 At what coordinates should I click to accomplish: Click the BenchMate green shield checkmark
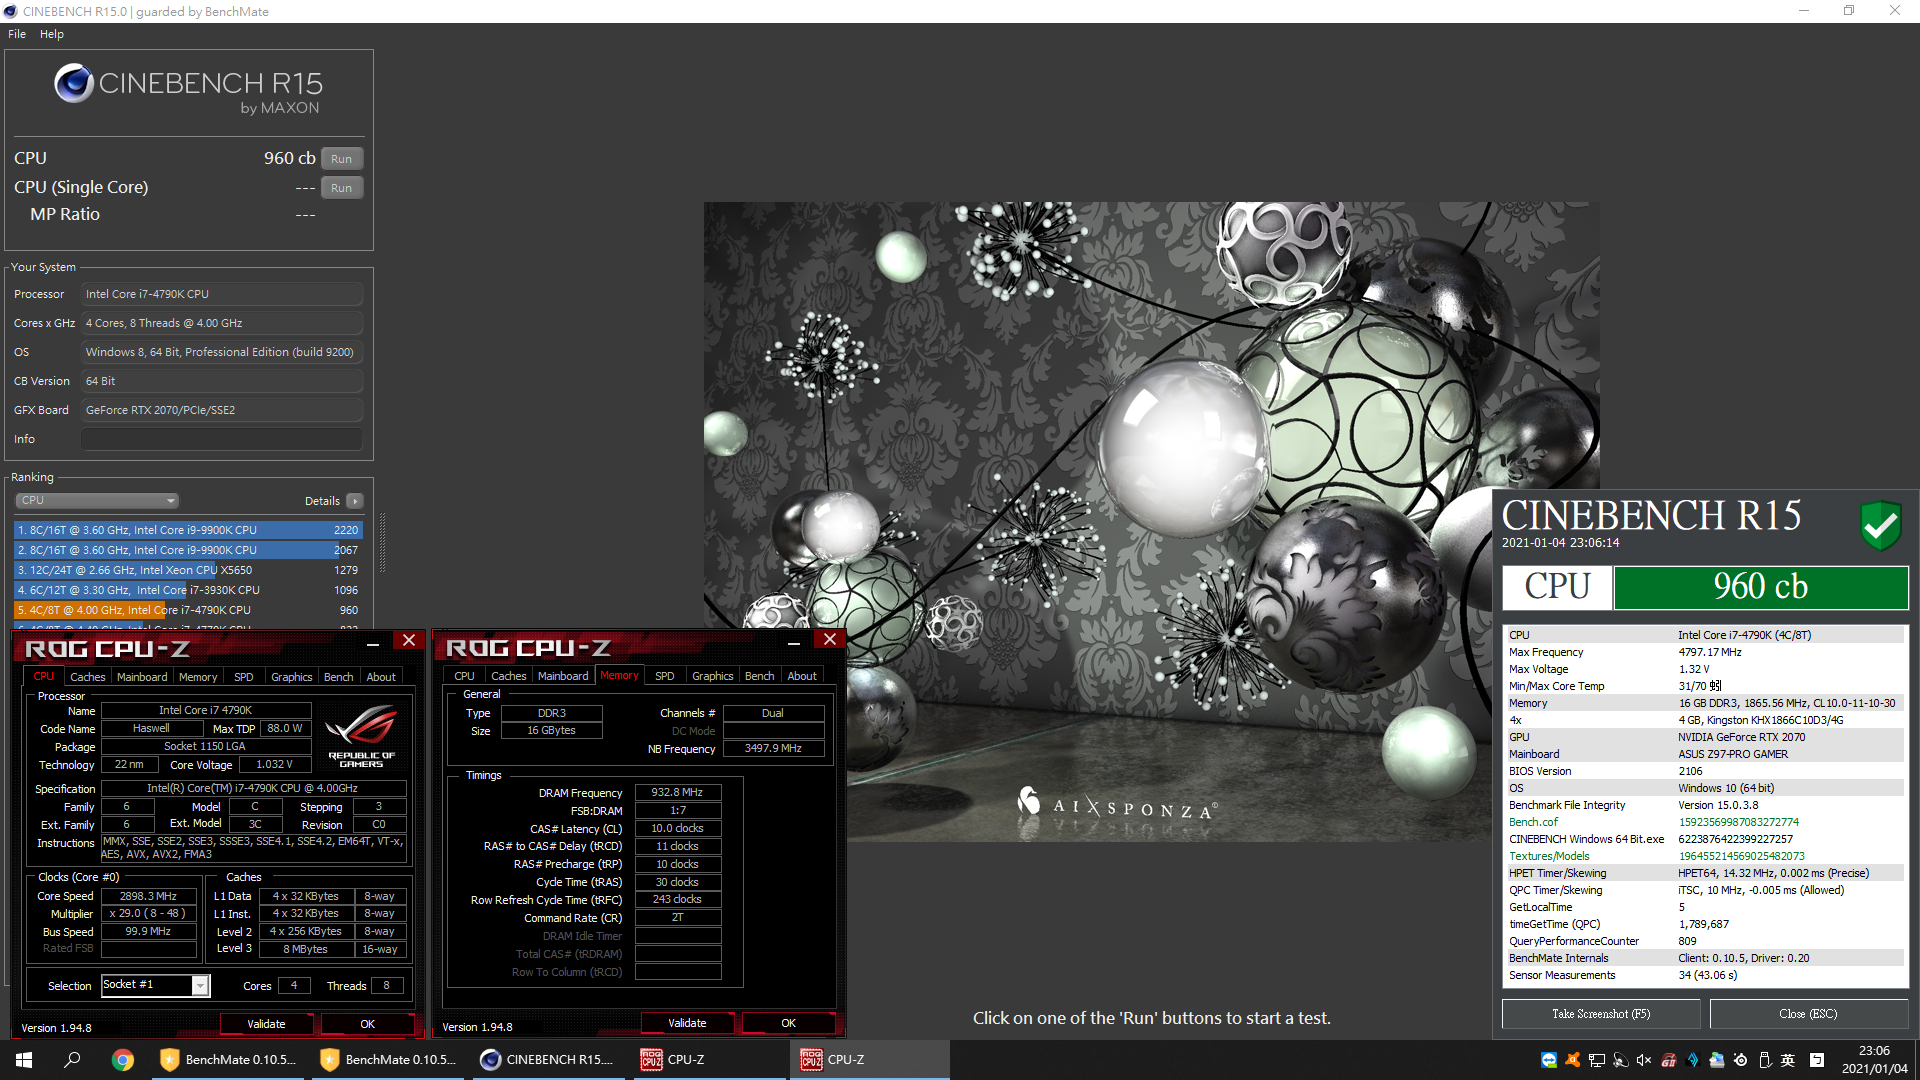tap(1880, 524)
